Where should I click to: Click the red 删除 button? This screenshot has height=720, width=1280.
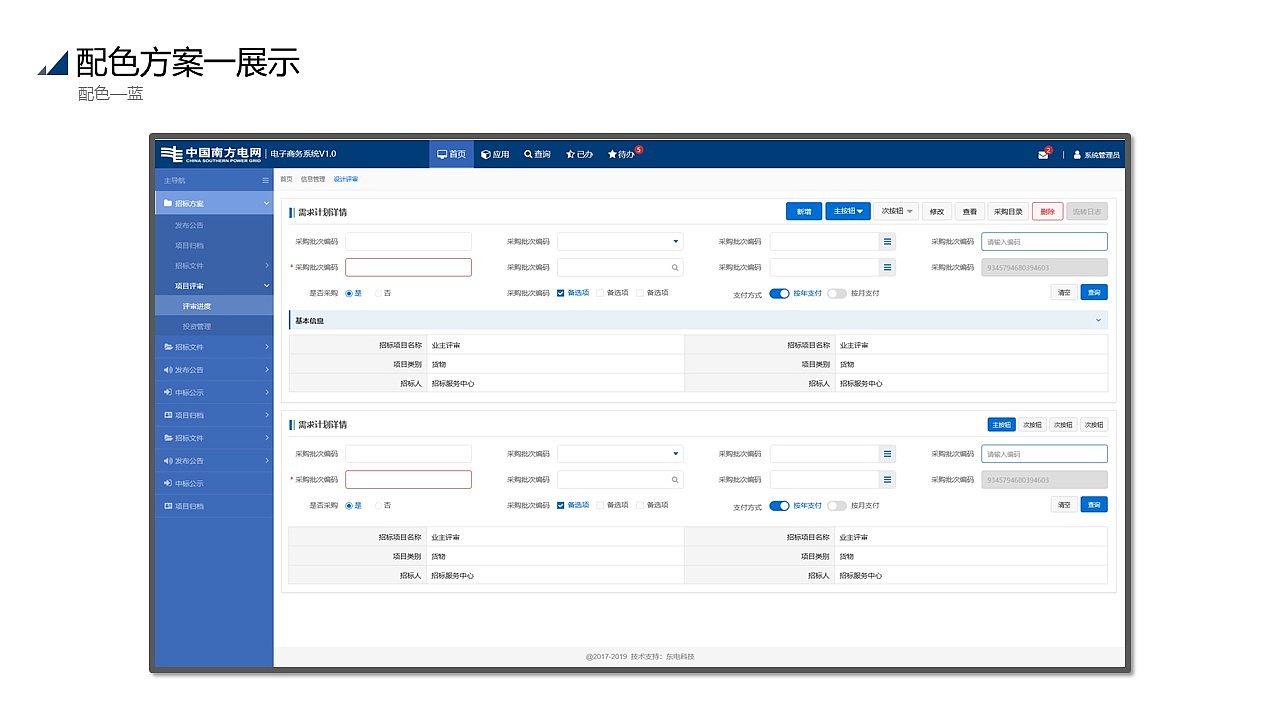click(1047, 211)
